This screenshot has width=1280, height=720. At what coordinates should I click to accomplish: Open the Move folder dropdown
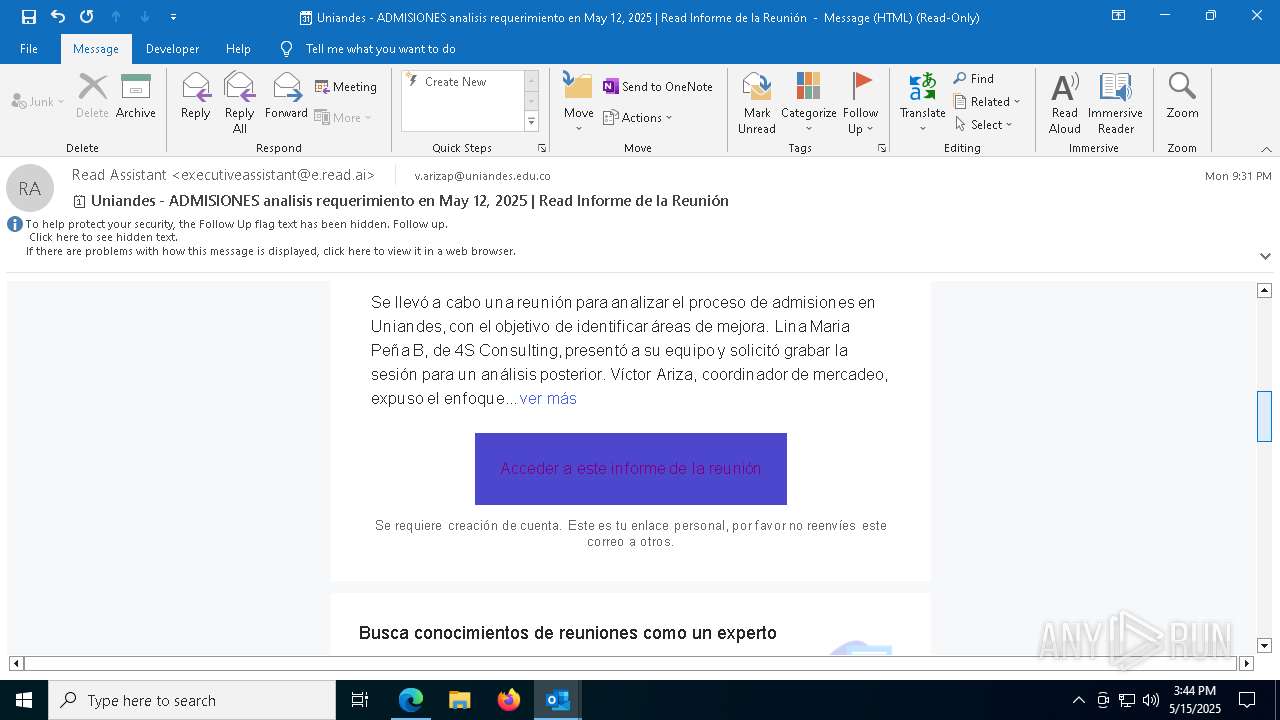click(x=579, y=103)
